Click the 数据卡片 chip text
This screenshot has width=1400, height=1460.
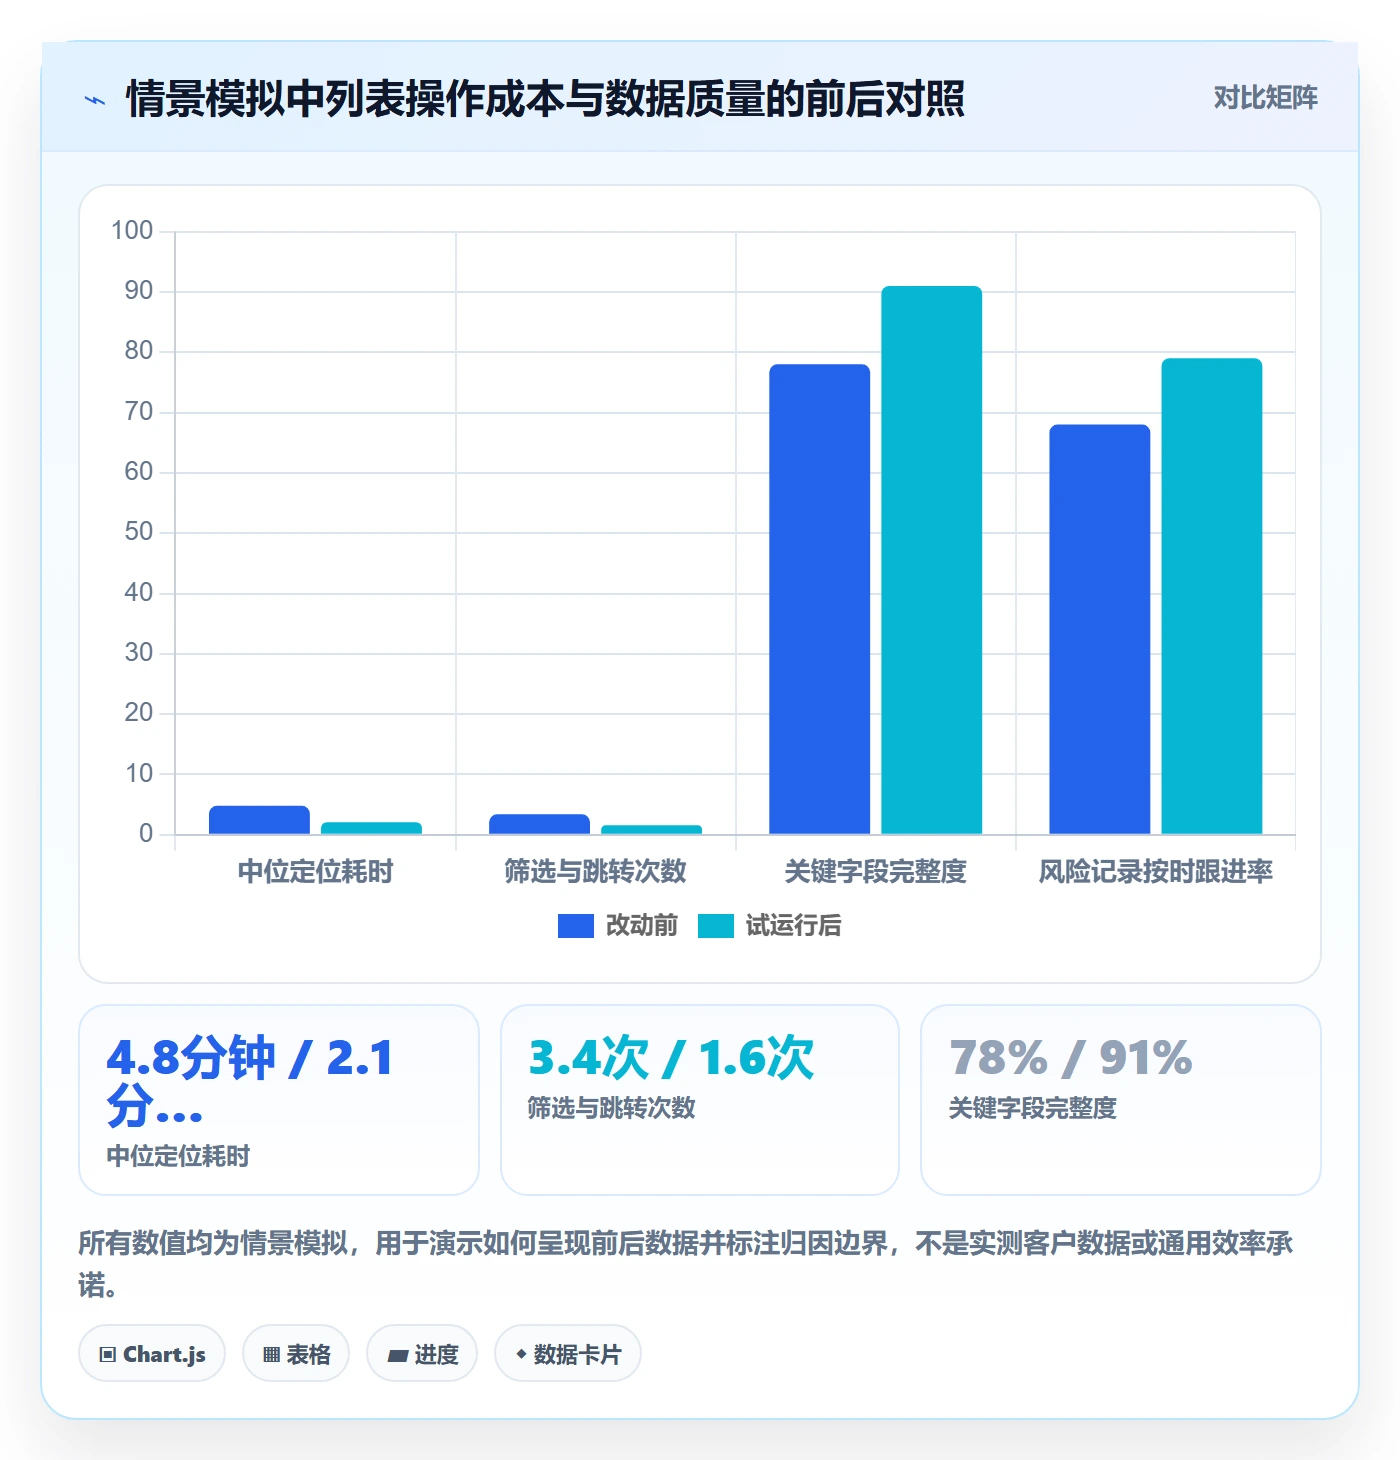[x=577, y=1355]
